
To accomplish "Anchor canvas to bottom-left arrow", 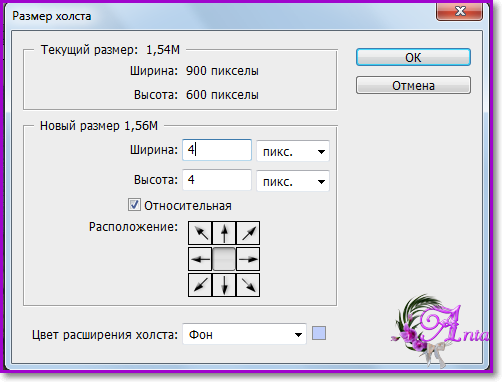I will (200, 285).
